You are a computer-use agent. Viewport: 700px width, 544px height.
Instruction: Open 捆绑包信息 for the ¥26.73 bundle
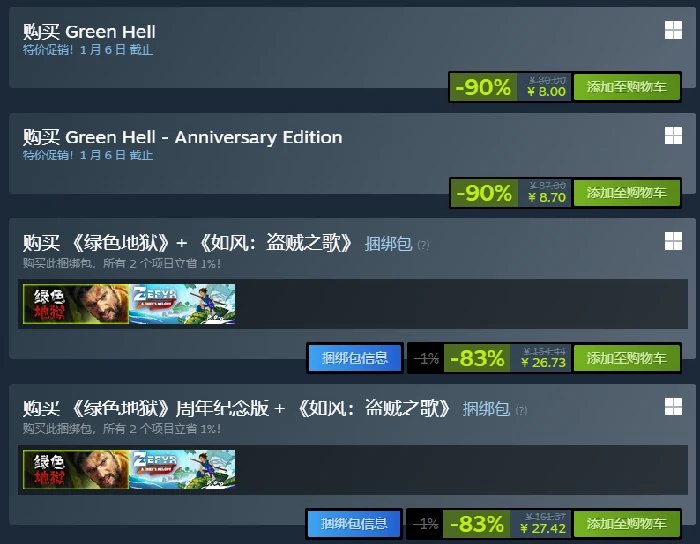pyautogui.click(x=355, y=358)
